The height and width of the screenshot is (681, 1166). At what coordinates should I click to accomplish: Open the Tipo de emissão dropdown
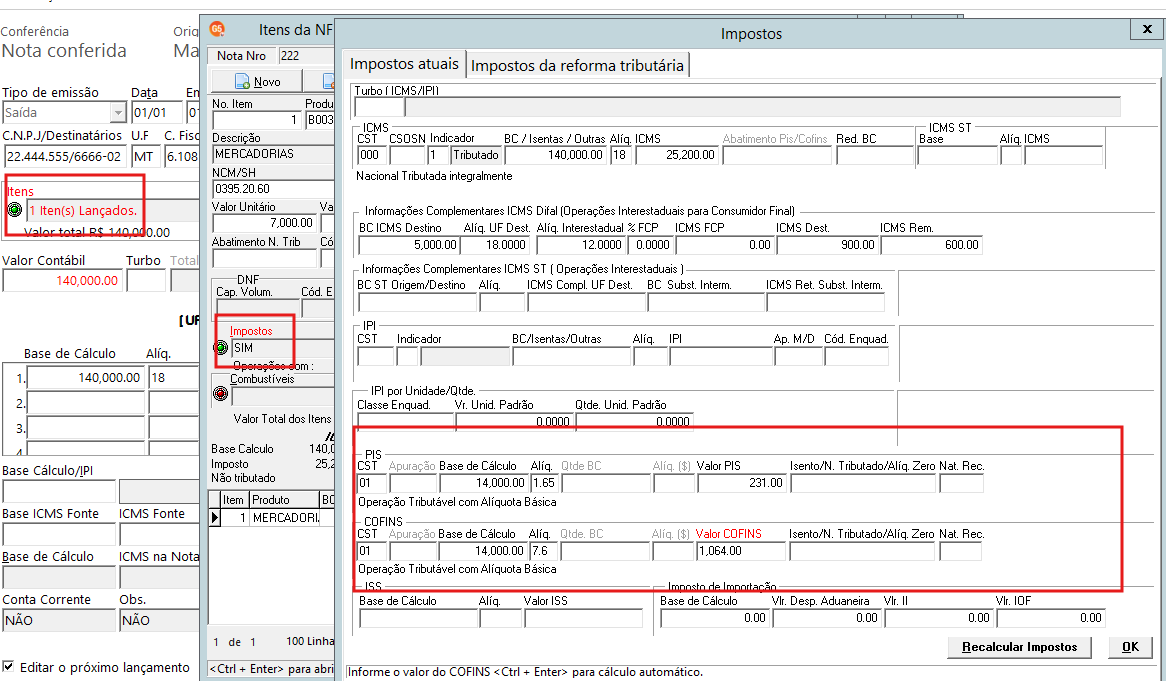tap(117, 113)
